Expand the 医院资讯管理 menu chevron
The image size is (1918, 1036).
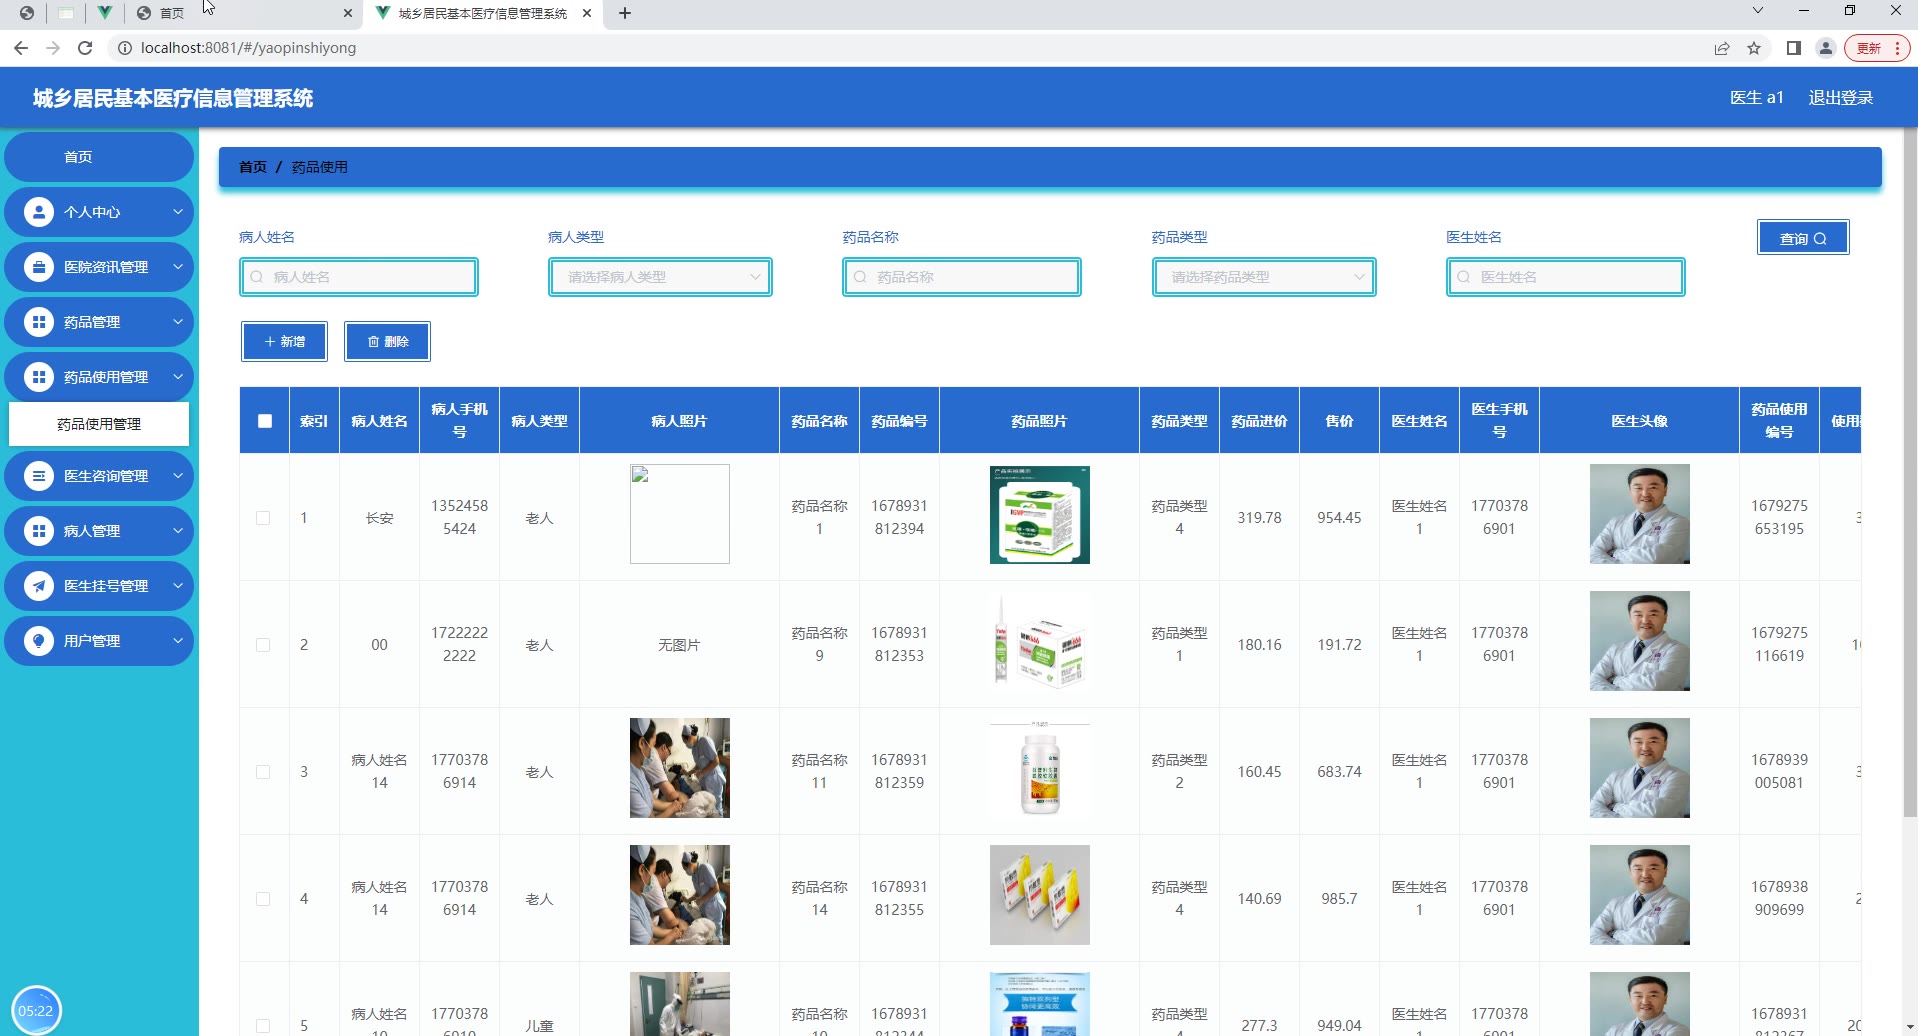[178, 267]
